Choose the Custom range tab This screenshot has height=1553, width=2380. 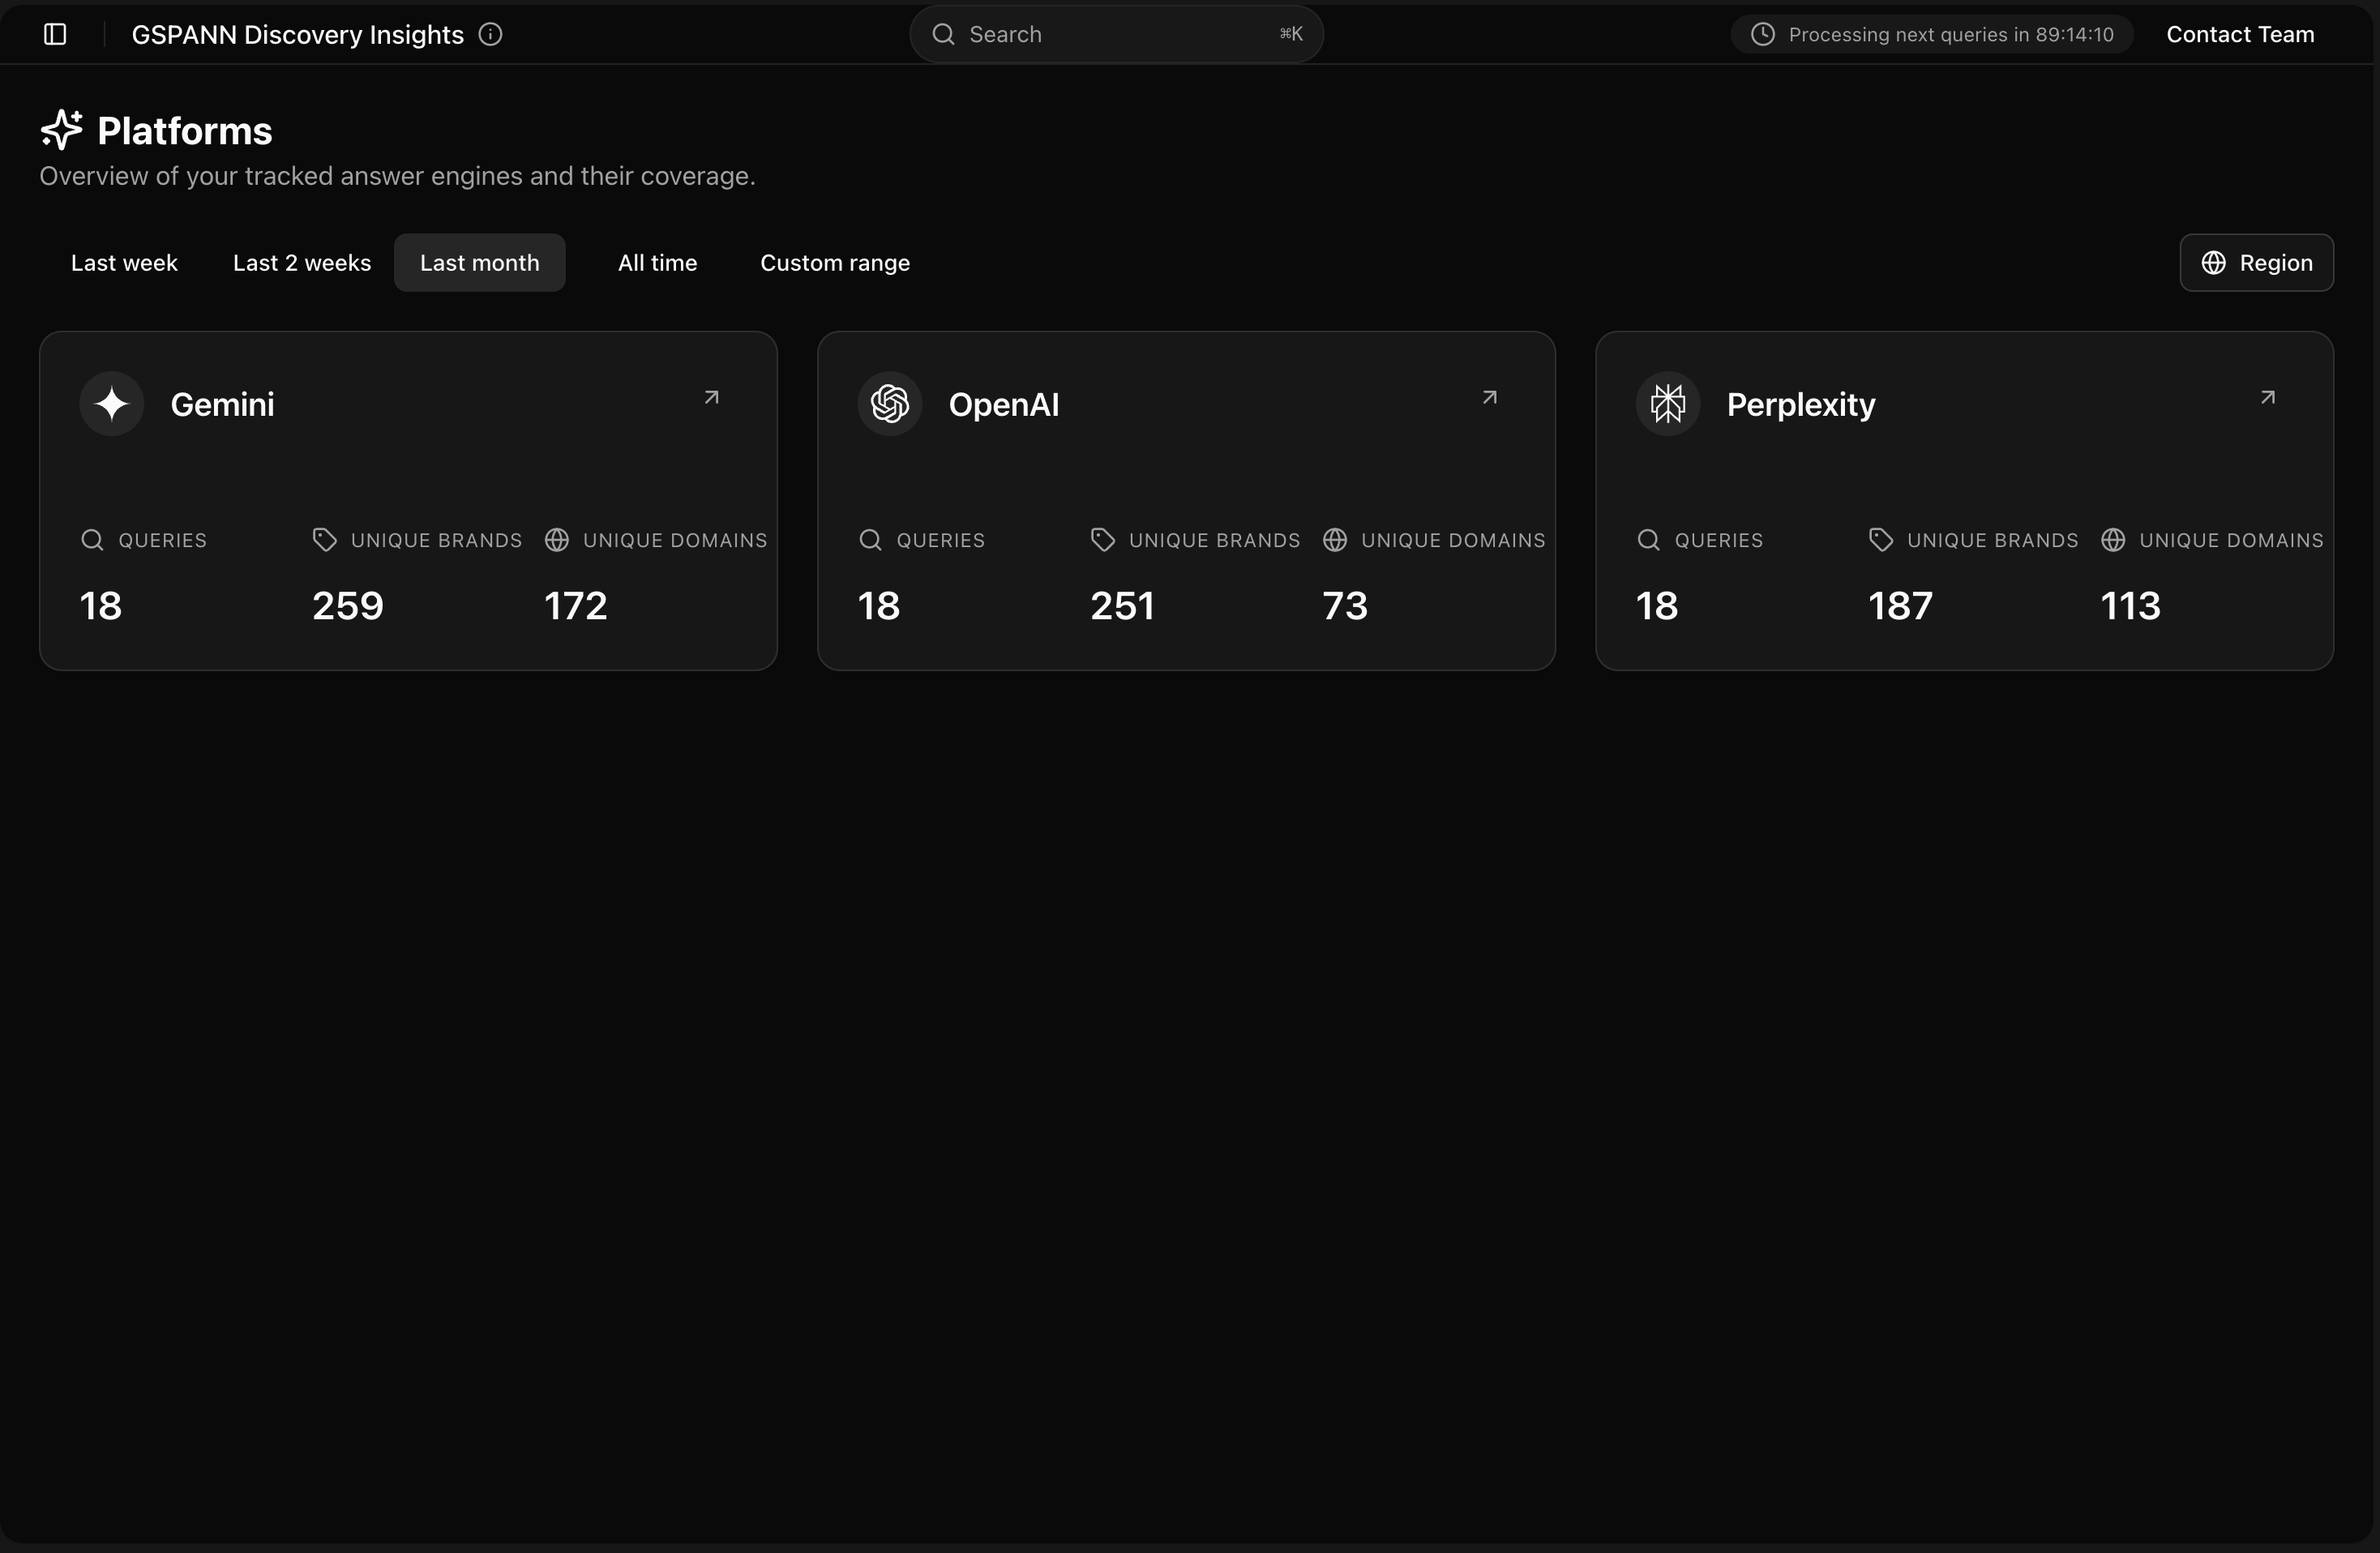pyautogui.click(x=835, y=263)
